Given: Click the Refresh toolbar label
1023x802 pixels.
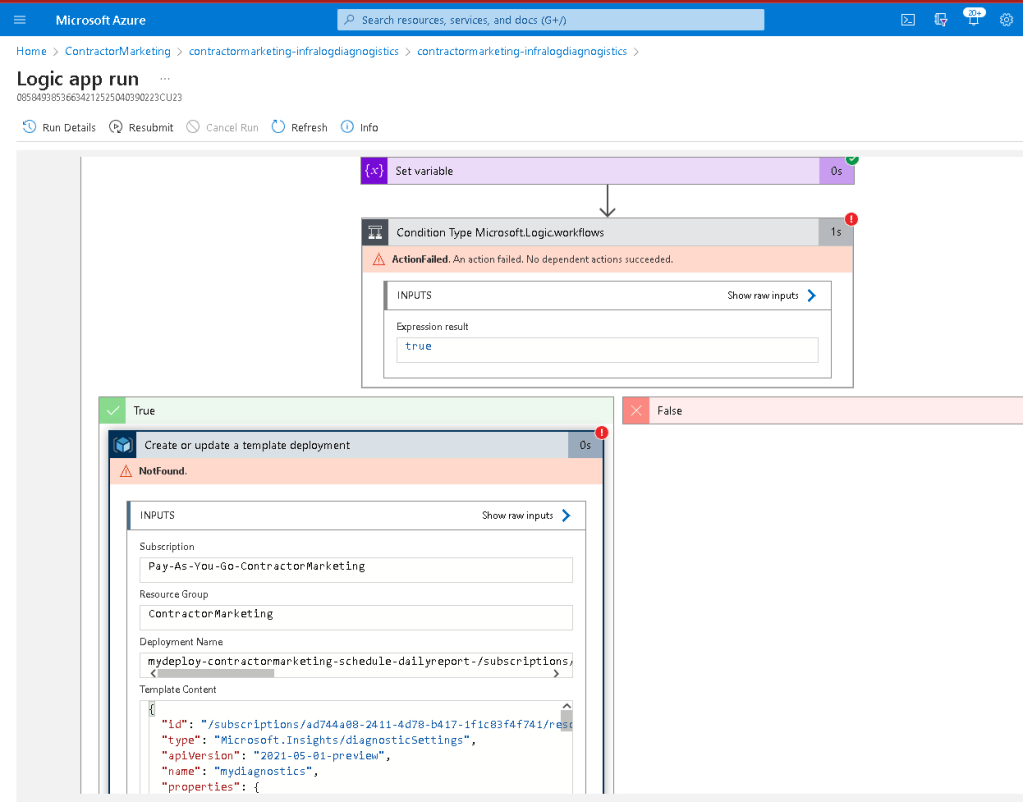Looking at the screenshot, I should 309,127.
